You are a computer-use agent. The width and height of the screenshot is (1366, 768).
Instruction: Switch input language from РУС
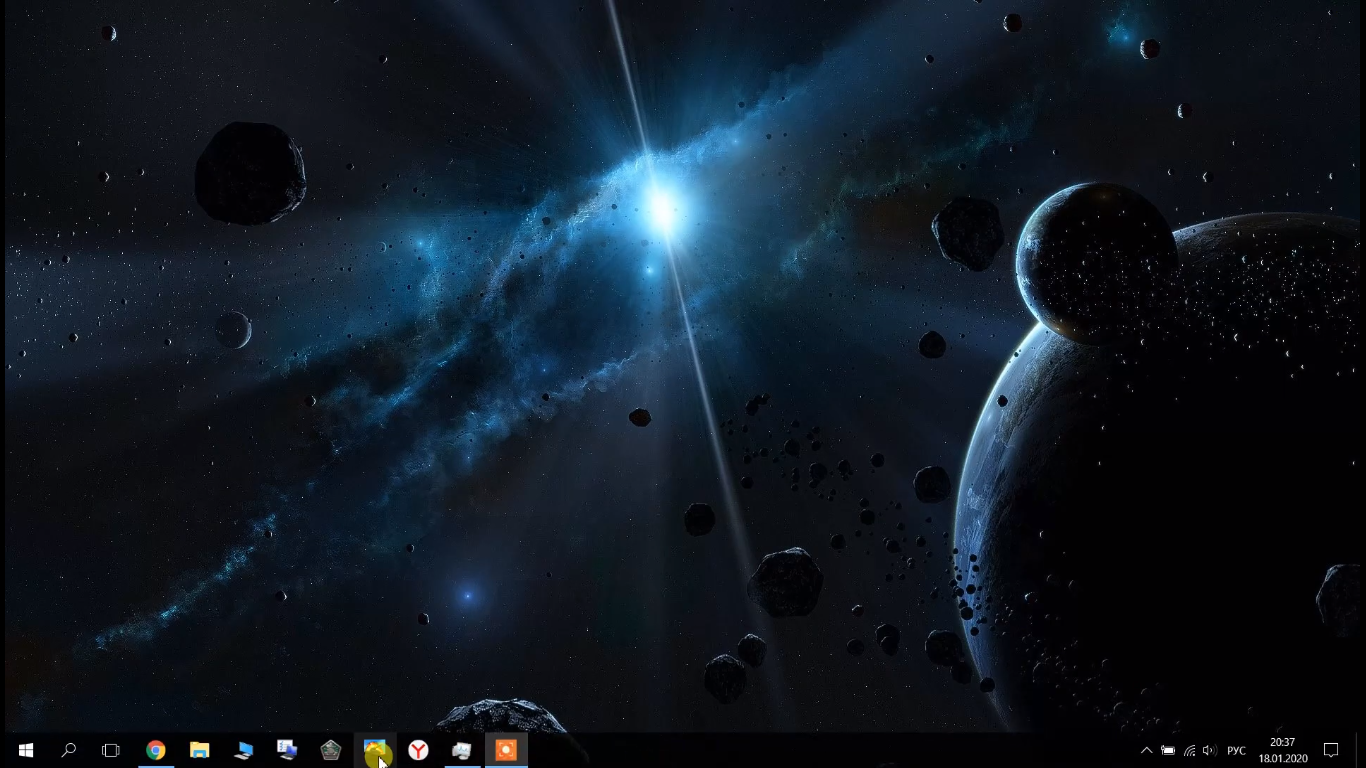point(1236,750)
